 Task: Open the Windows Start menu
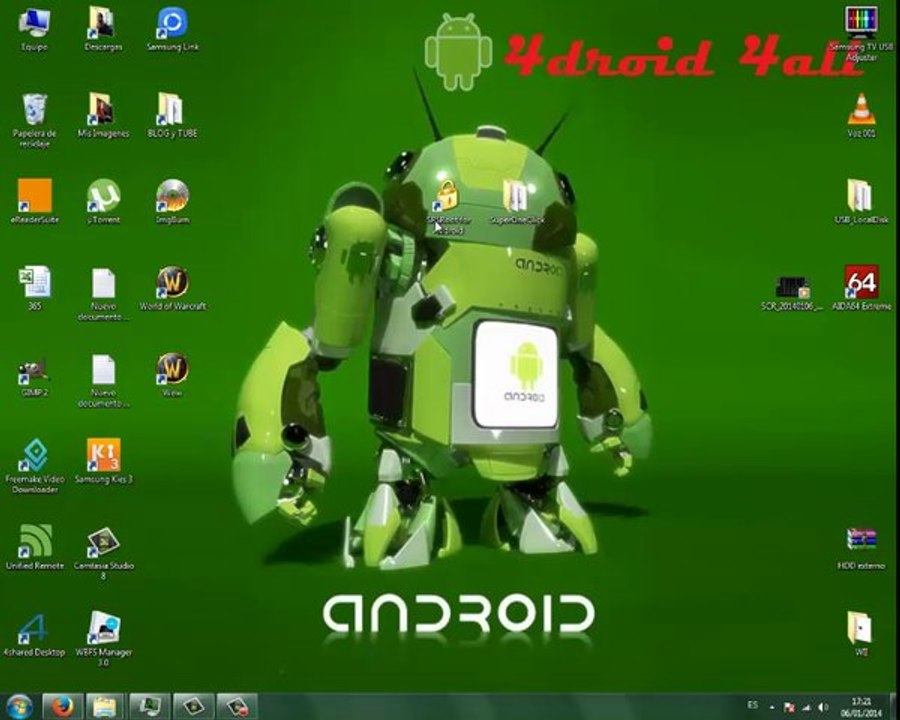coord(20,707)
